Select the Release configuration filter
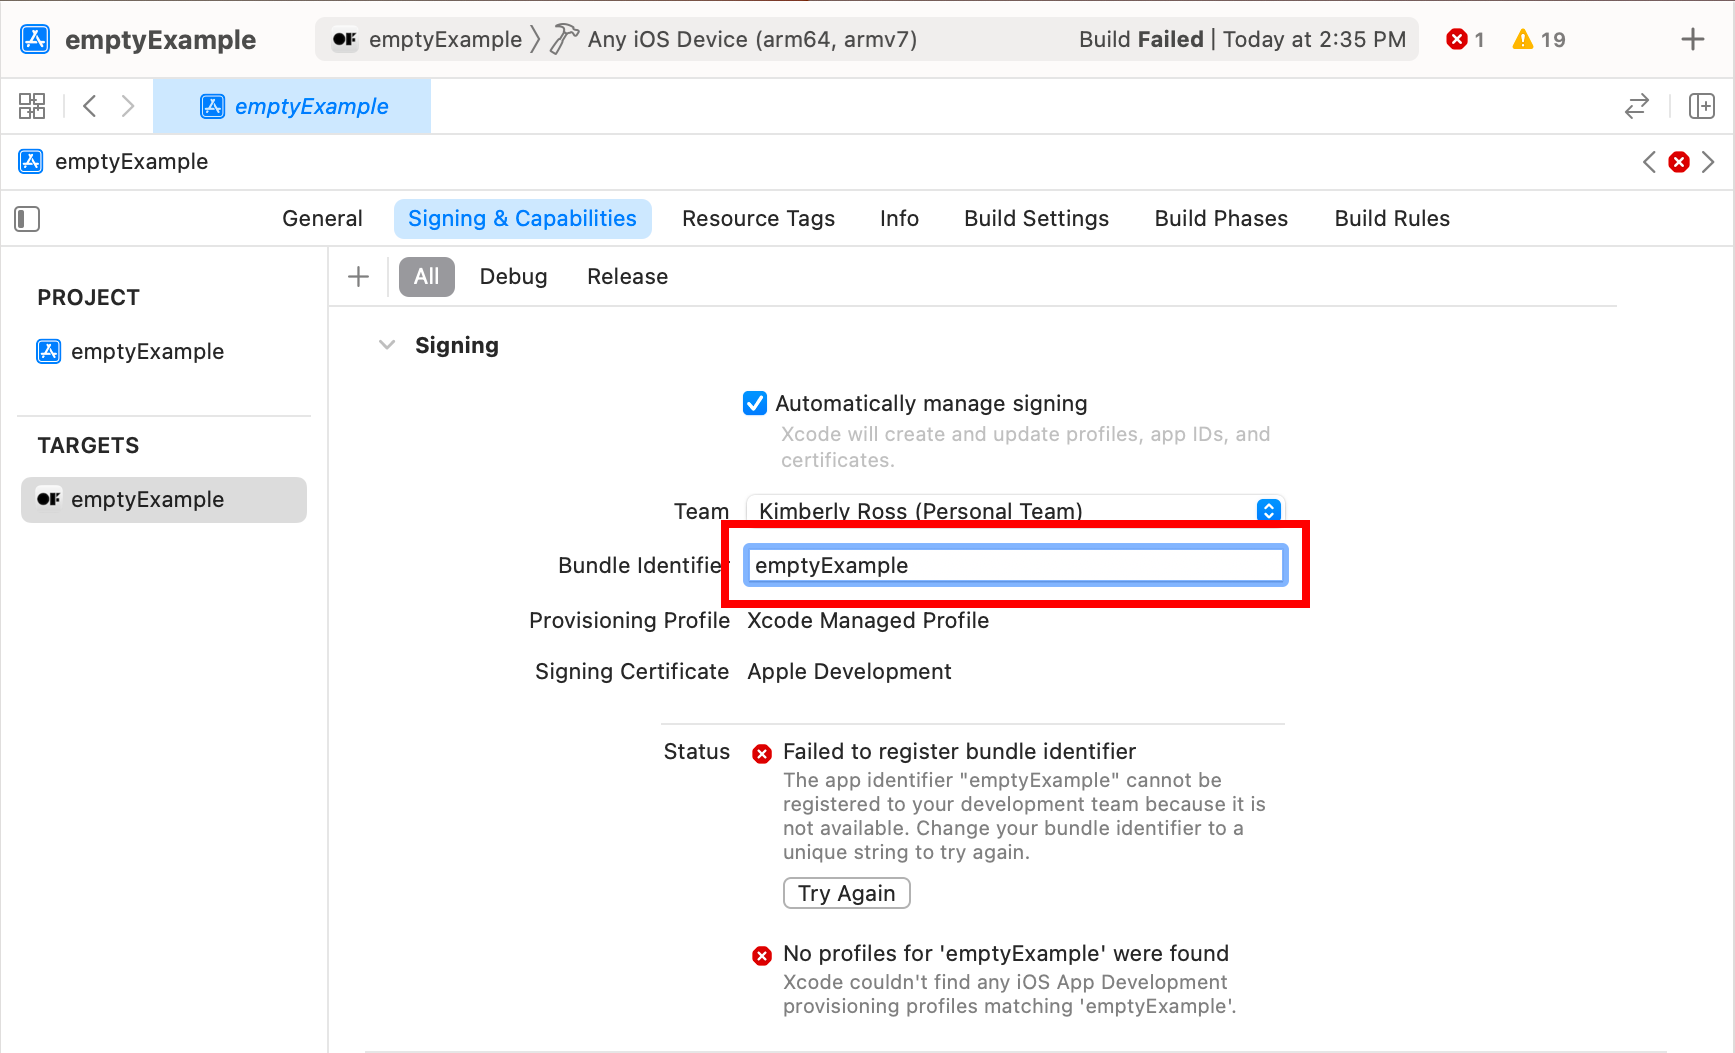Screen dimensions: 1735x1053 pos(627,277)
